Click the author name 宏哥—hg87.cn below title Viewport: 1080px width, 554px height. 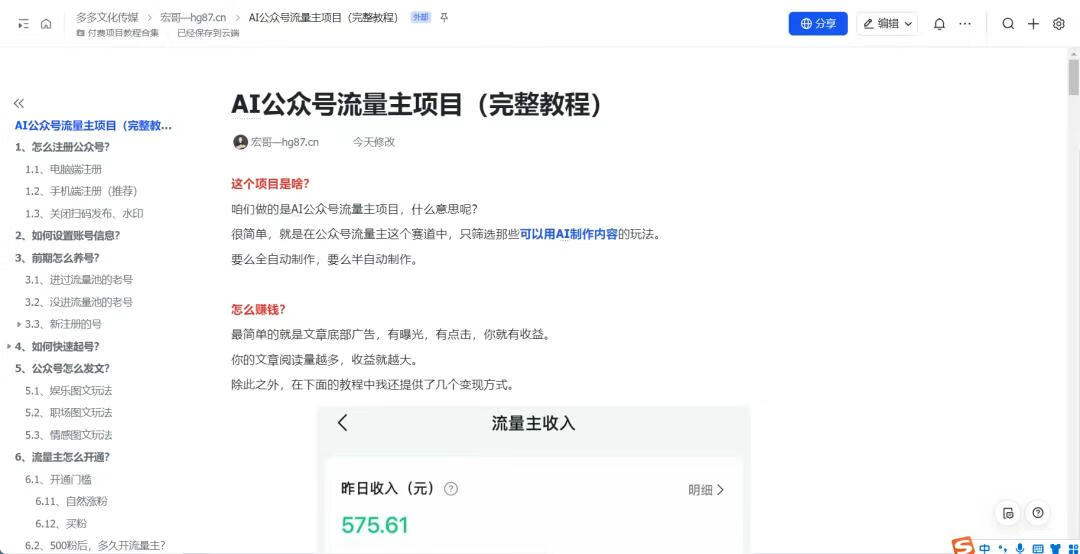coord(284,142)
